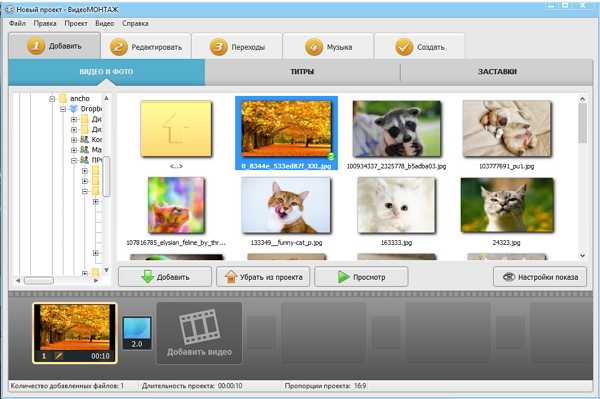Click the 2.0 transition icon in the timeline
Viewport: 600px width, 399px height.
click(137, 333)
